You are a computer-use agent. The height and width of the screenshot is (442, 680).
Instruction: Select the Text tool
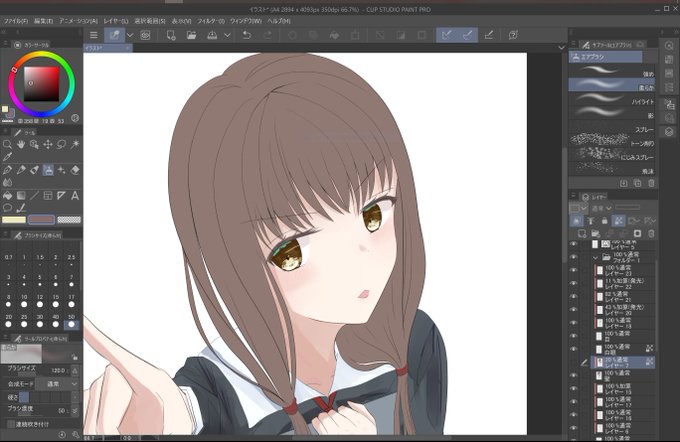[x=75, y=196]
